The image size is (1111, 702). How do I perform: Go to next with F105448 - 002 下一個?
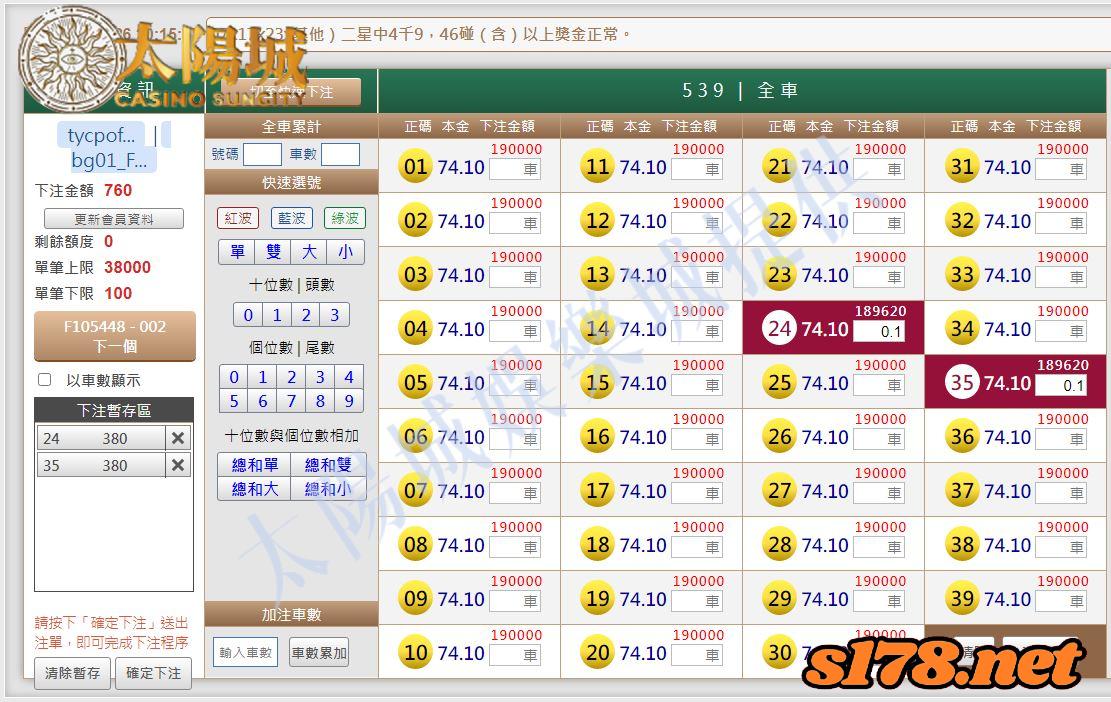tap(115, 336)
